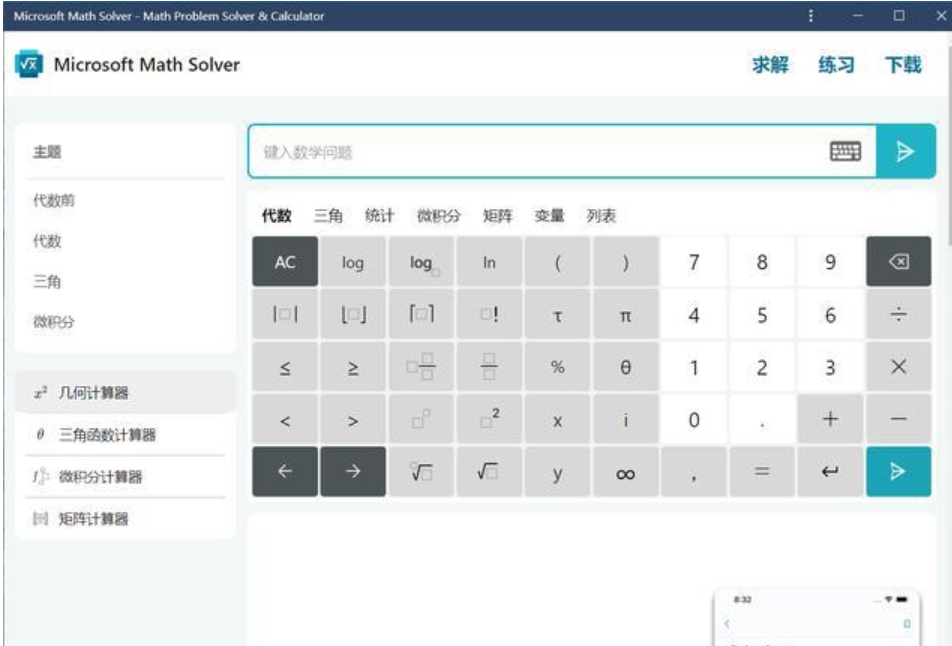Insert a simple fraction template
The height and width of the screenshot is (646, 952).
pyautogui.click(x=489, y=367)
